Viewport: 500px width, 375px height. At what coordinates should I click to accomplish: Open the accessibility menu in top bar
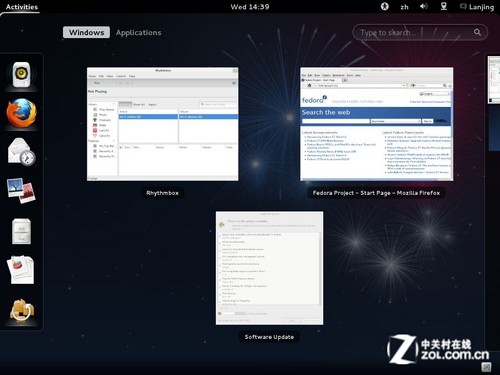pyautogui.click(x=385, y=6)
